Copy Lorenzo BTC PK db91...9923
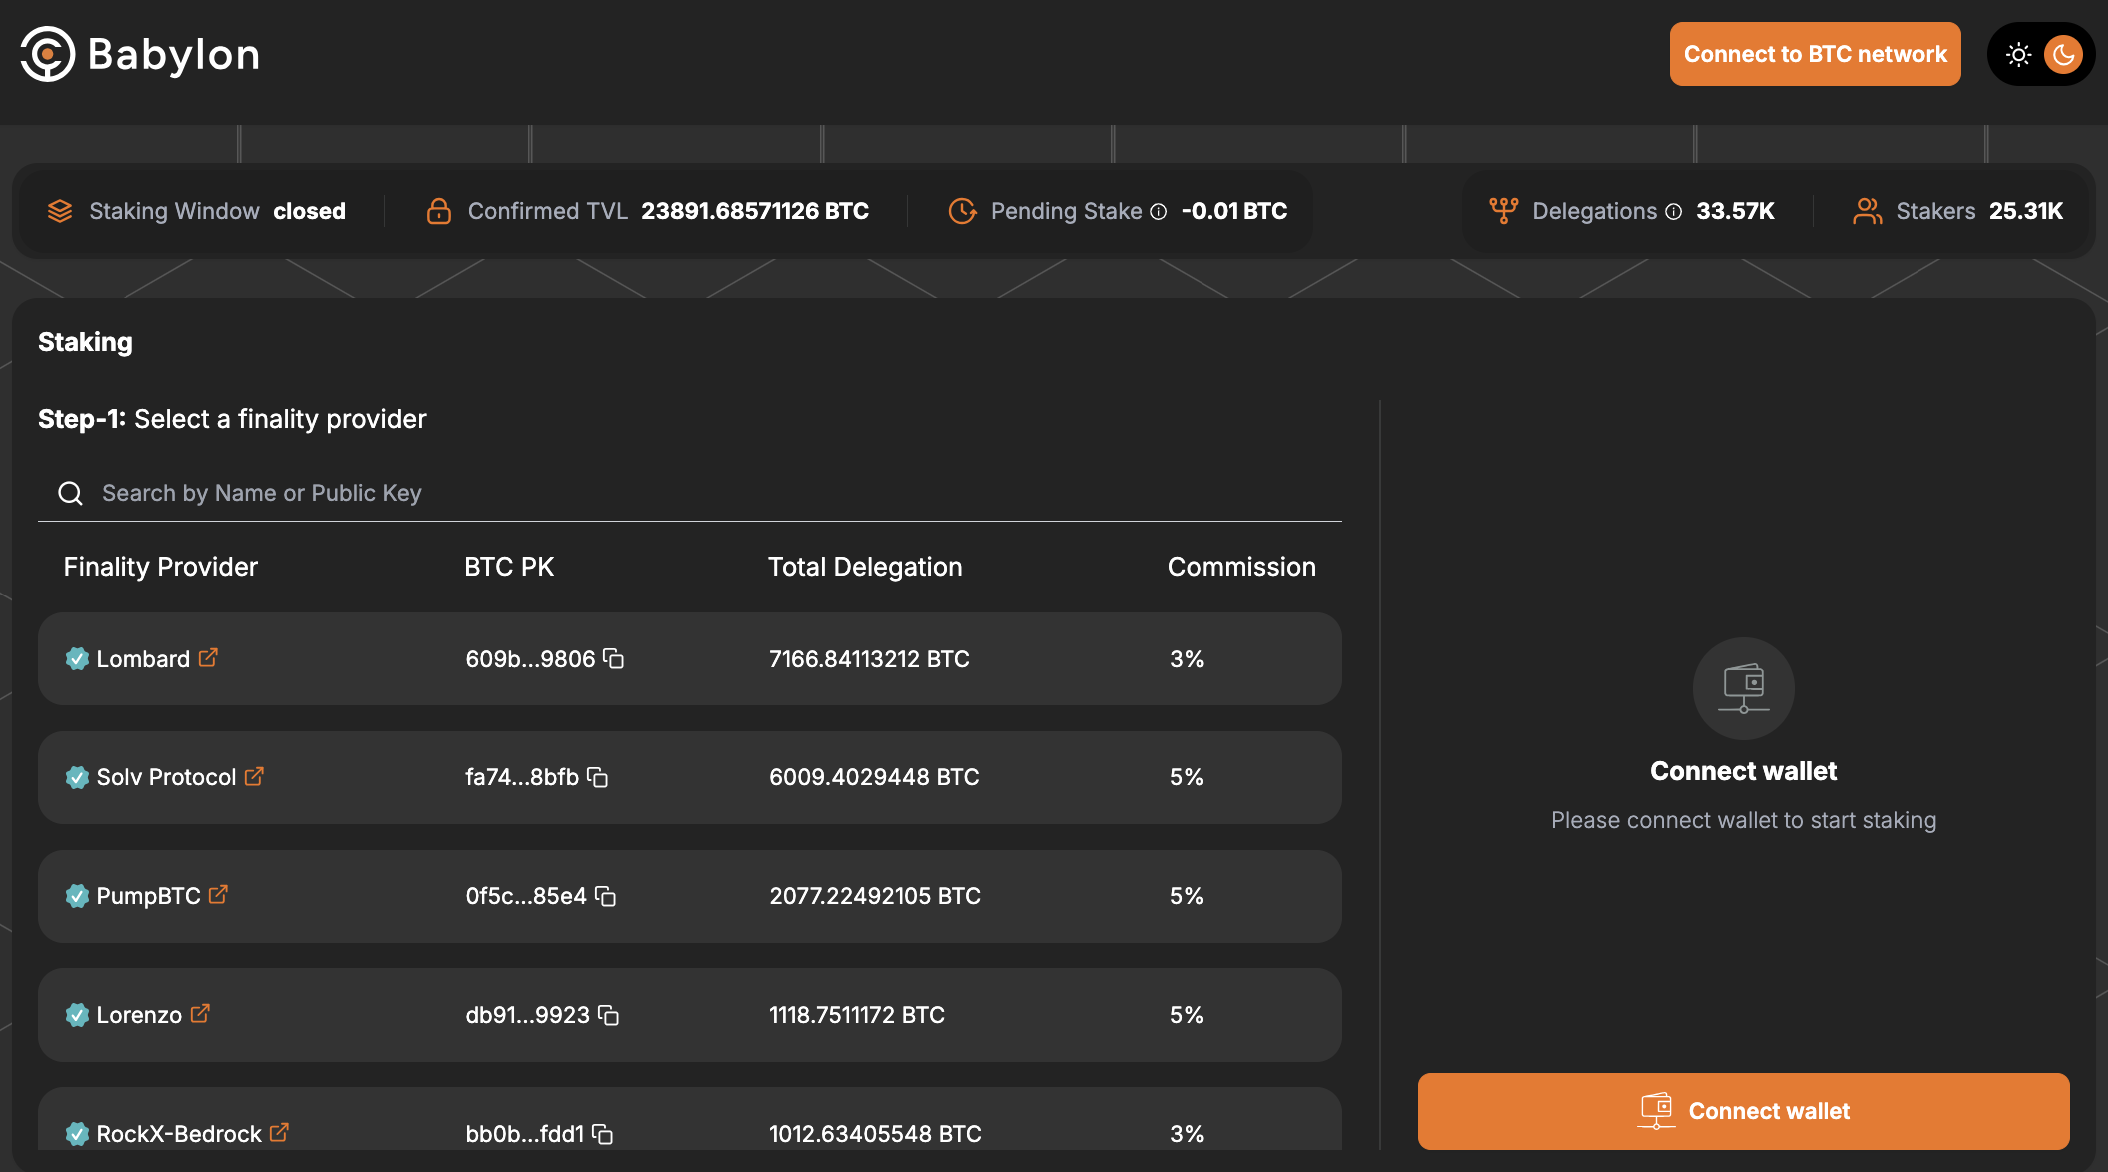The image size is (2108, 1172). (x=609, y=1015)
